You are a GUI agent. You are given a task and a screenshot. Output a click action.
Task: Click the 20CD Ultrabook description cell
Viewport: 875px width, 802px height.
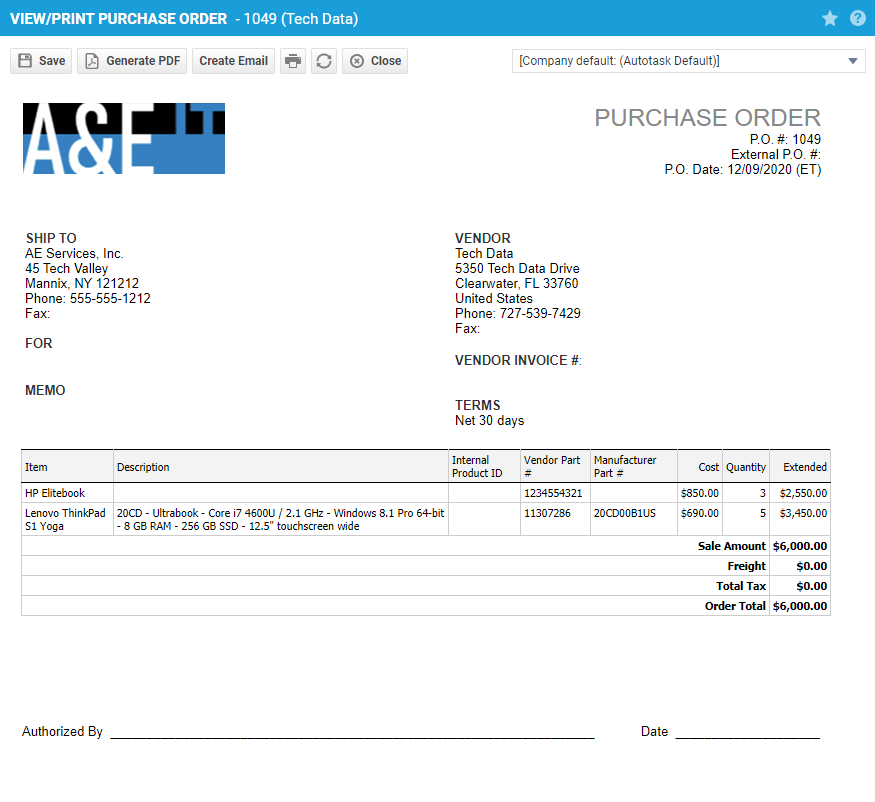(281, 520)
